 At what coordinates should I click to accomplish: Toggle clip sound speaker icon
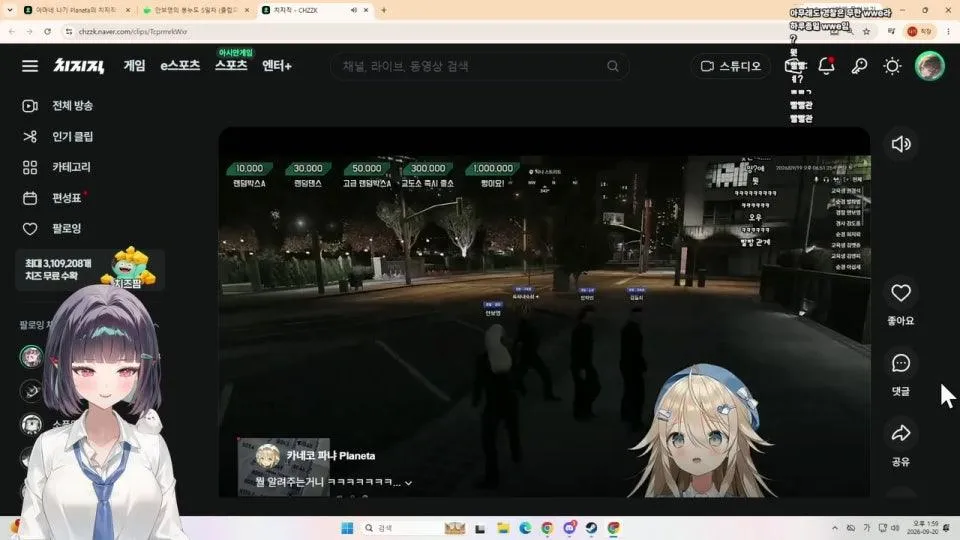pos(901,144)
